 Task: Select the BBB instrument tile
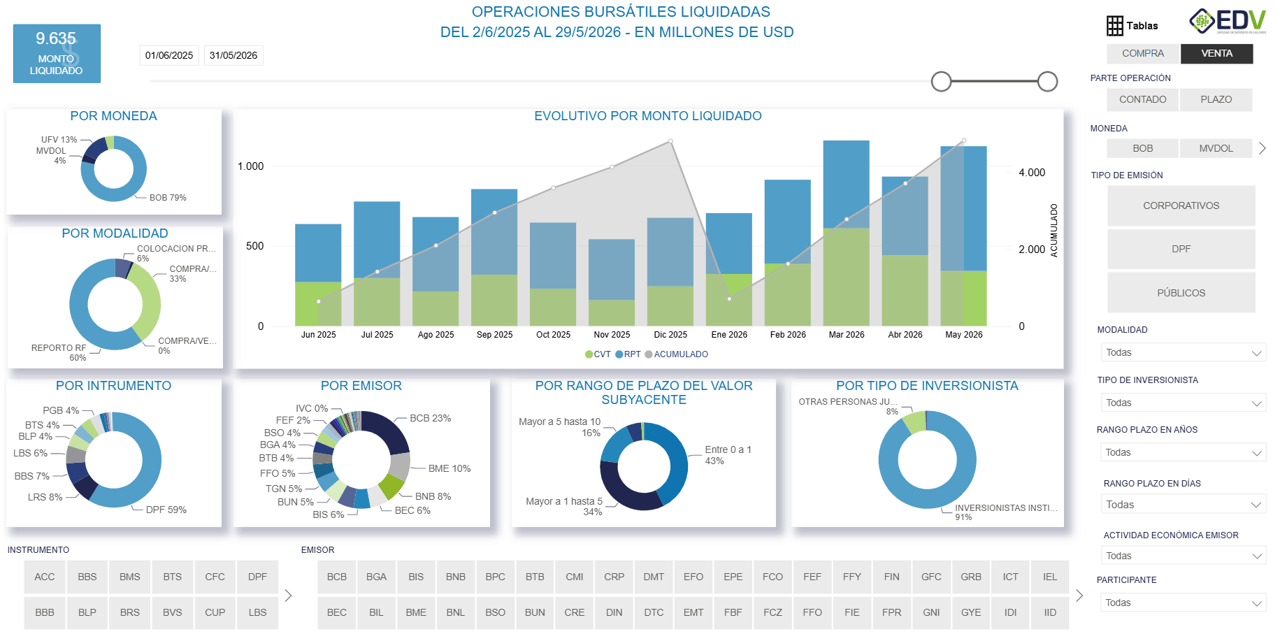(45, 612)
